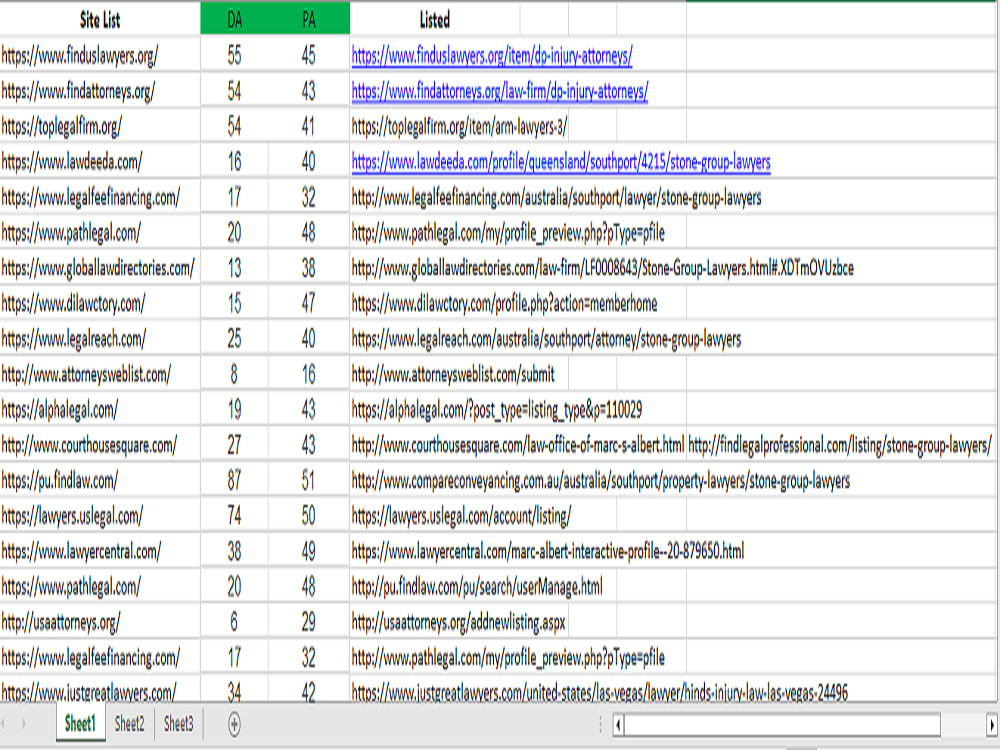Select the http://www.courthousesquare.com/ site cell
Viewport: 1000px width, 750px height.
[x=99, y=445]
